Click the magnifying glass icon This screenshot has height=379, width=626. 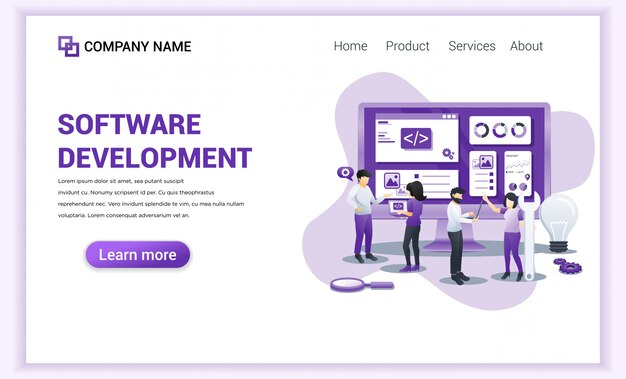pos(362,285)
